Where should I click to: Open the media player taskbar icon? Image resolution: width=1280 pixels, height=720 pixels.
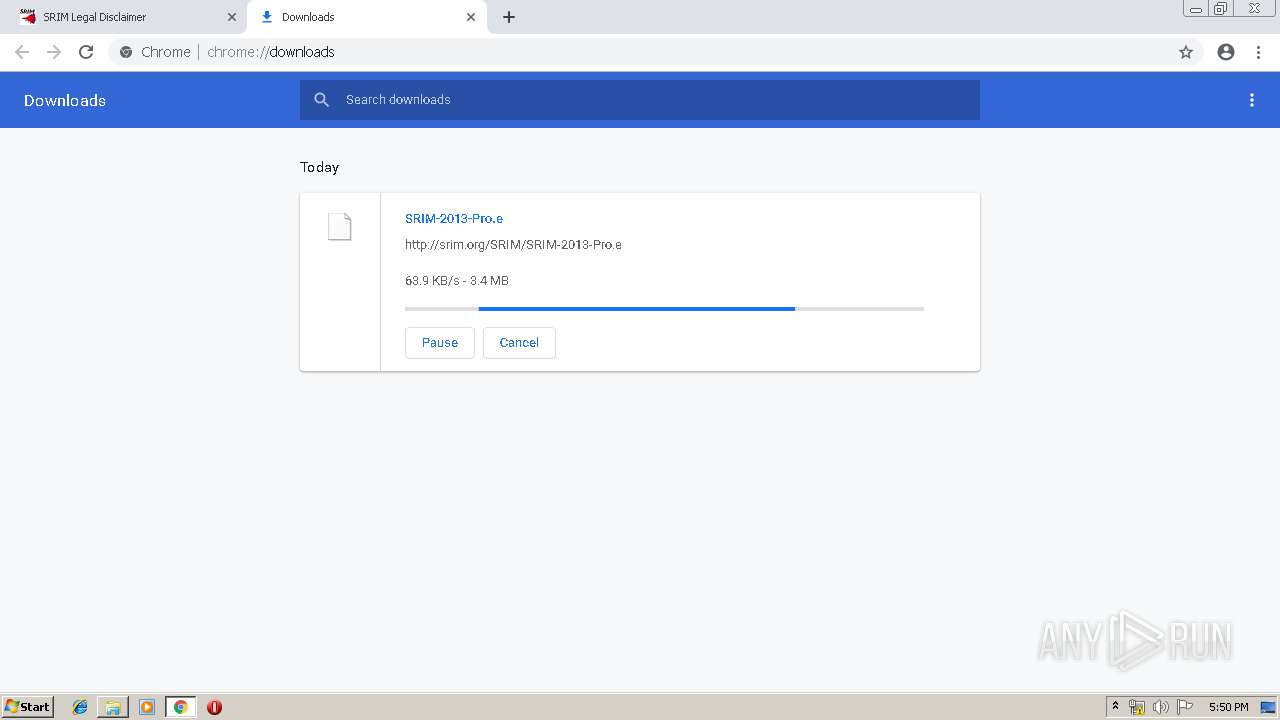[147, 707]
